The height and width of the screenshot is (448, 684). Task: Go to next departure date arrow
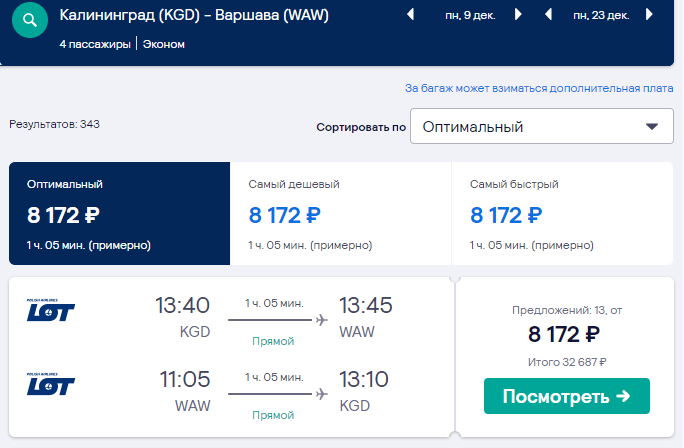pos(518,15)
